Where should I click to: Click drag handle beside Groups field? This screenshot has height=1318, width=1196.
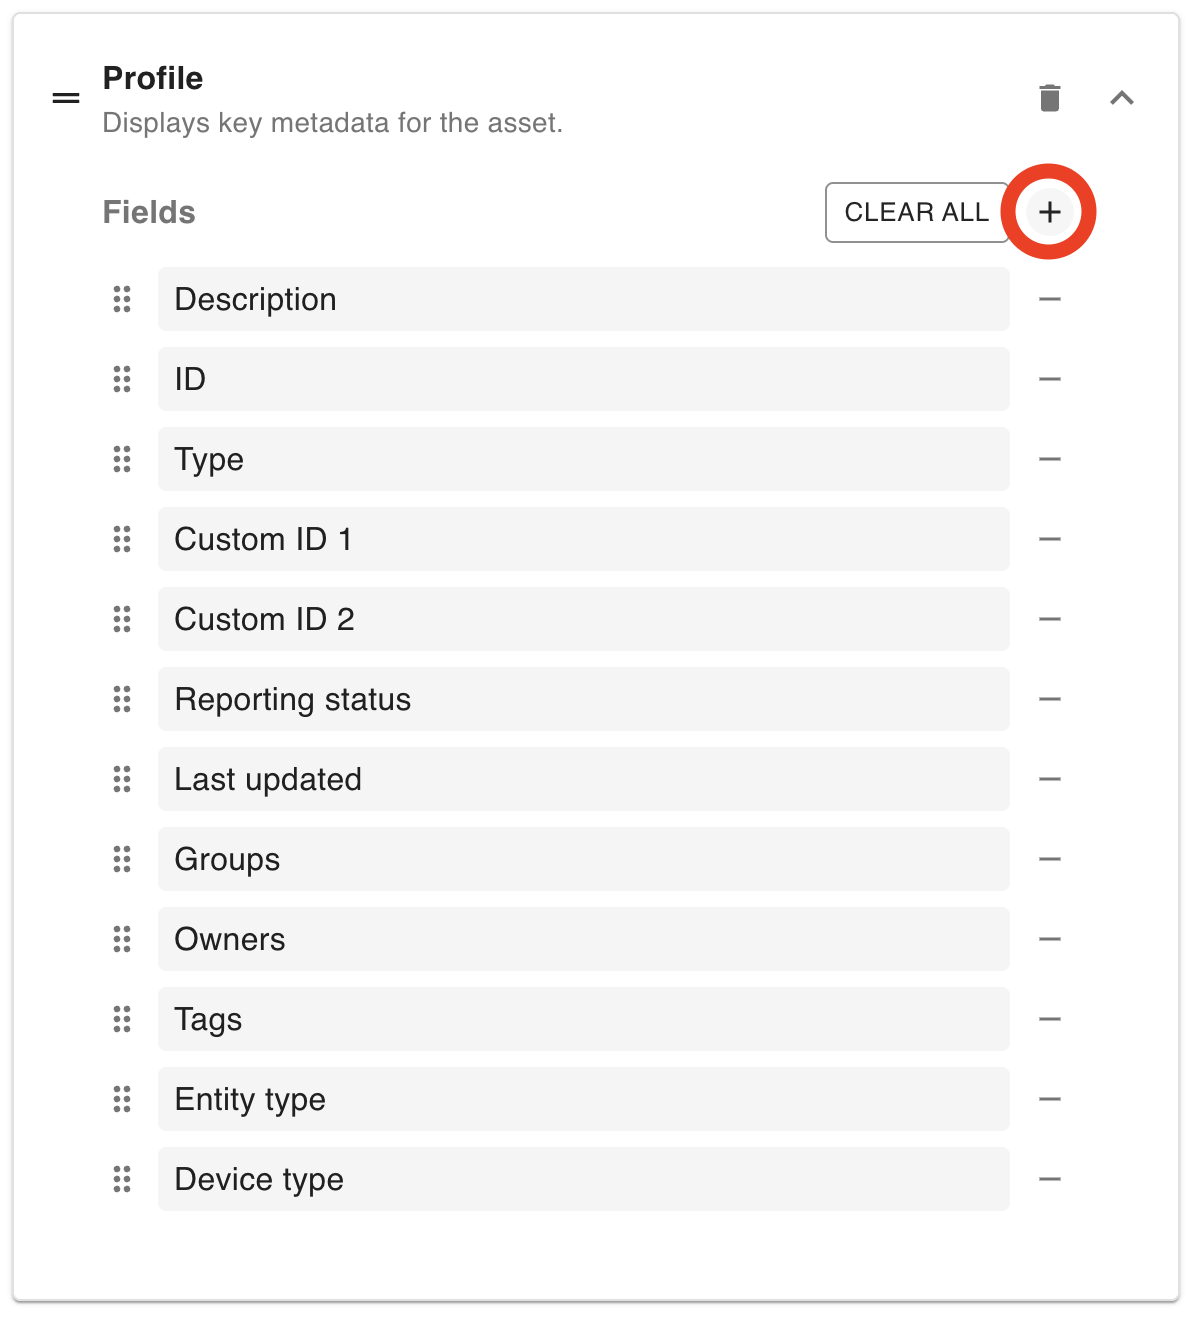click(122, 859)
